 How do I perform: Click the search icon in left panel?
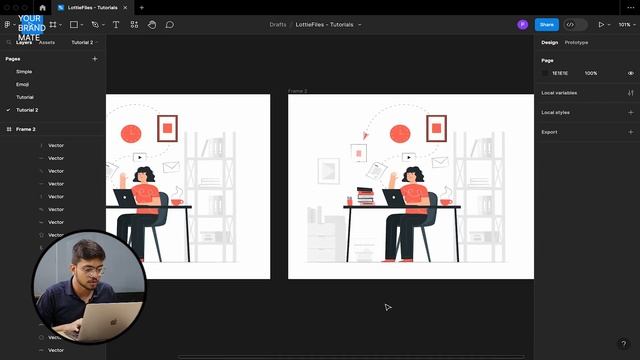9,42
